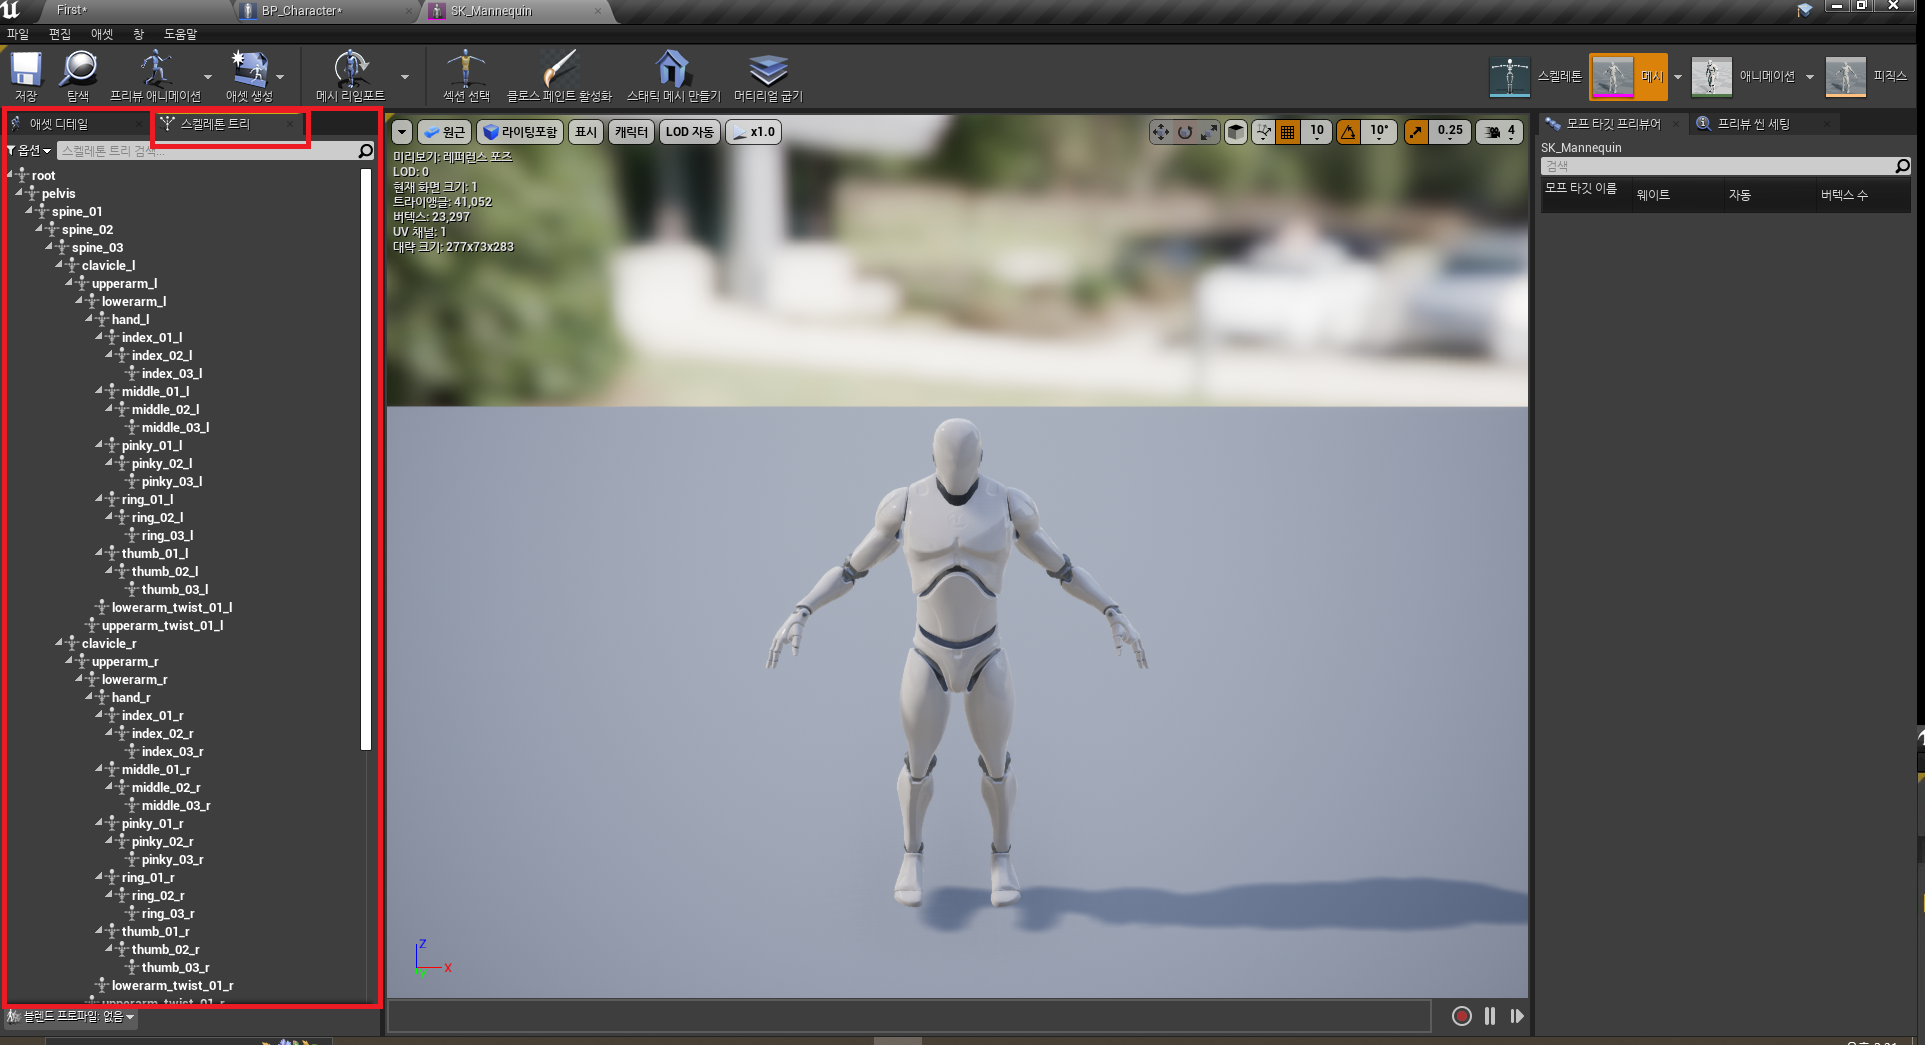The height and width of the screenshot is (1045, 1925).
Task: Open viewport options dropdown arrow
Action: click(402, 132)
